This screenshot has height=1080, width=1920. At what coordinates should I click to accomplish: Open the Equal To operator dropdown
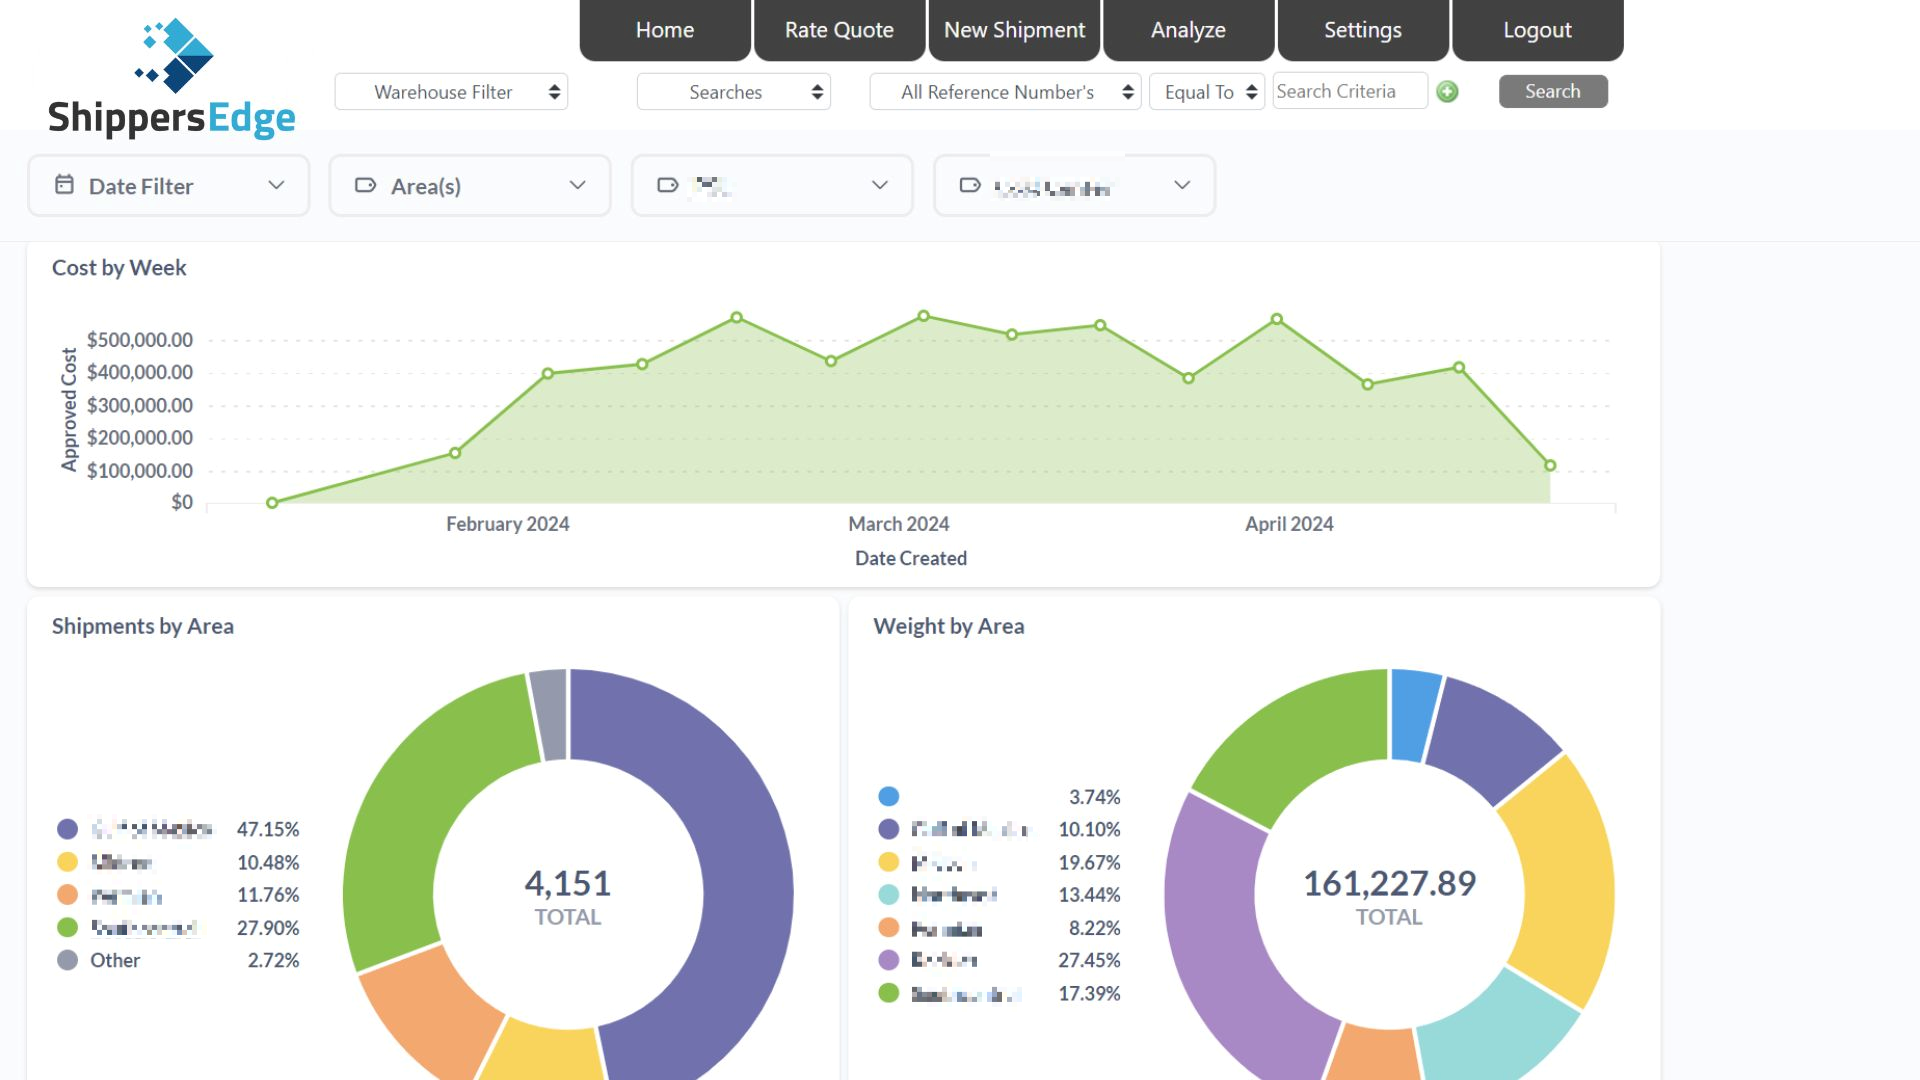click(x=1207, y=92)
